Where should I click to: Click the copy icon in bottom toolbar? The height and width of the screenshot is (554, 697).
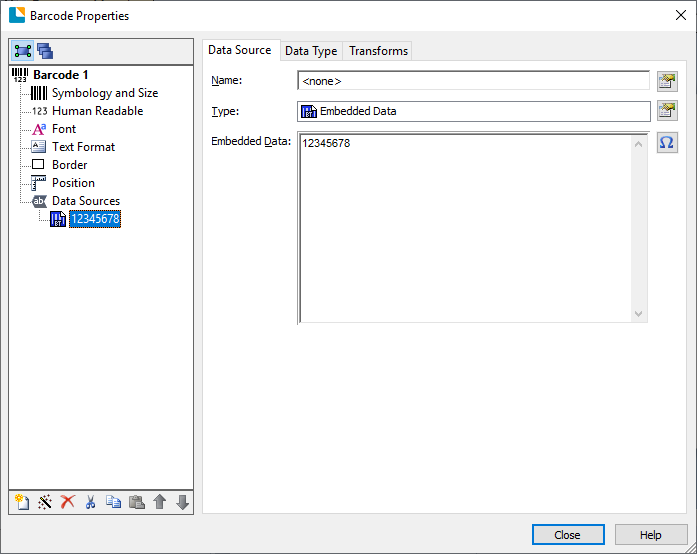(113, 502)
